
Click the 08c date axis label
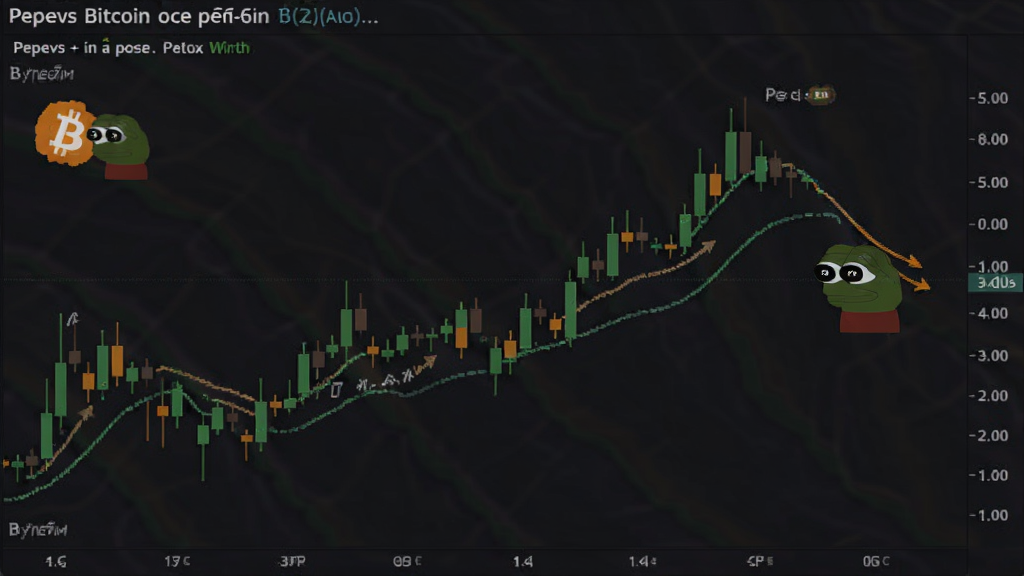[407, 561]
